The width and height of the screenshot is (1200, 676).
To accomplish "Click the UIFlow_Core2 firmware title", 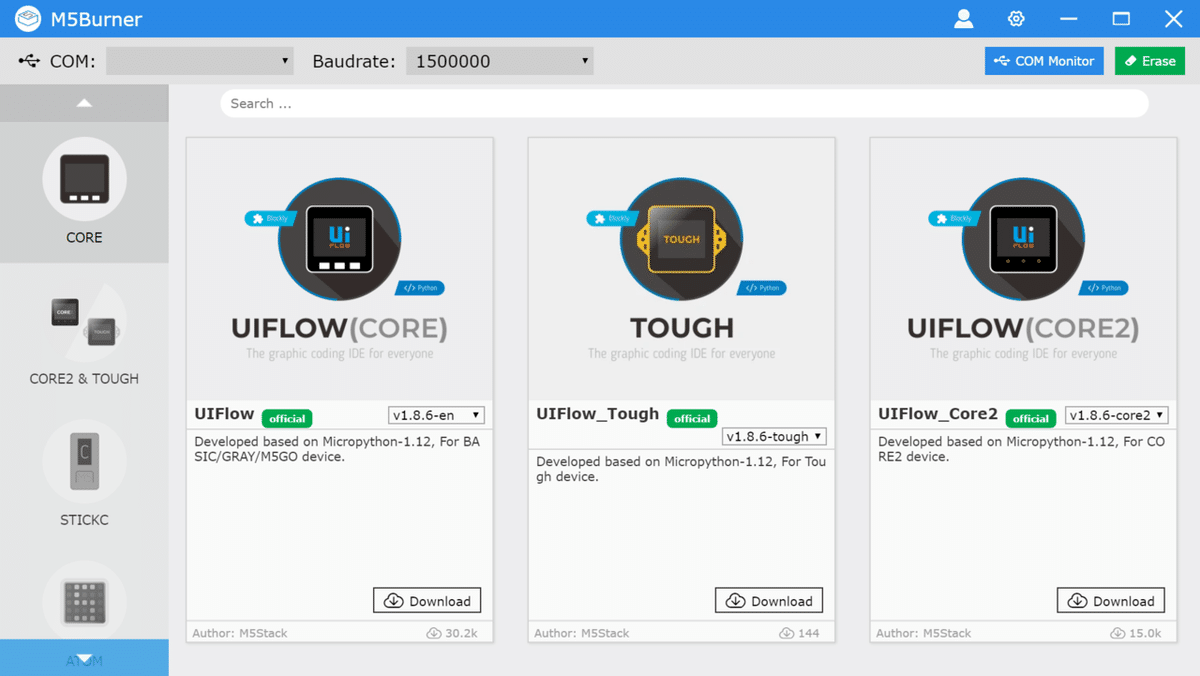I will 938,414.
